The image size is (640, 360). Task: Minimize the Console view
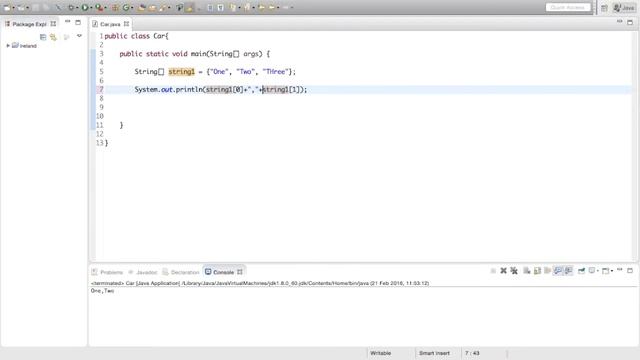[620, 270]
